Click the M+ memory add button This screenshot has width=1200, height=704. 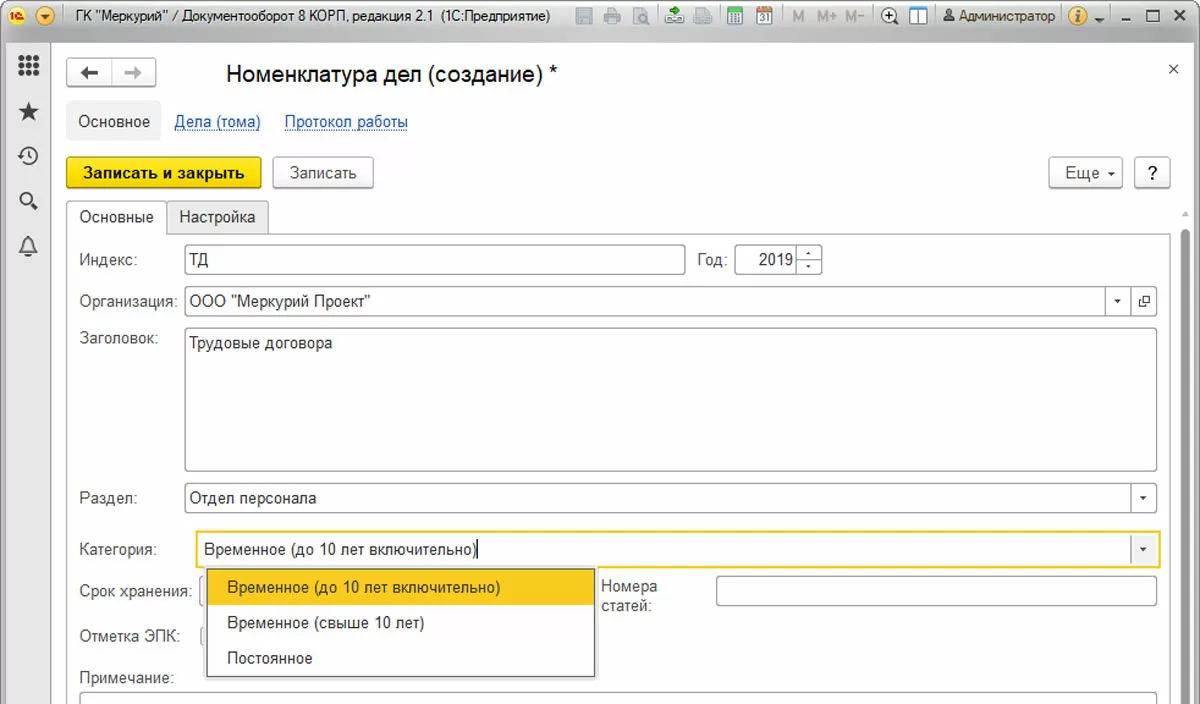(826, 16)
